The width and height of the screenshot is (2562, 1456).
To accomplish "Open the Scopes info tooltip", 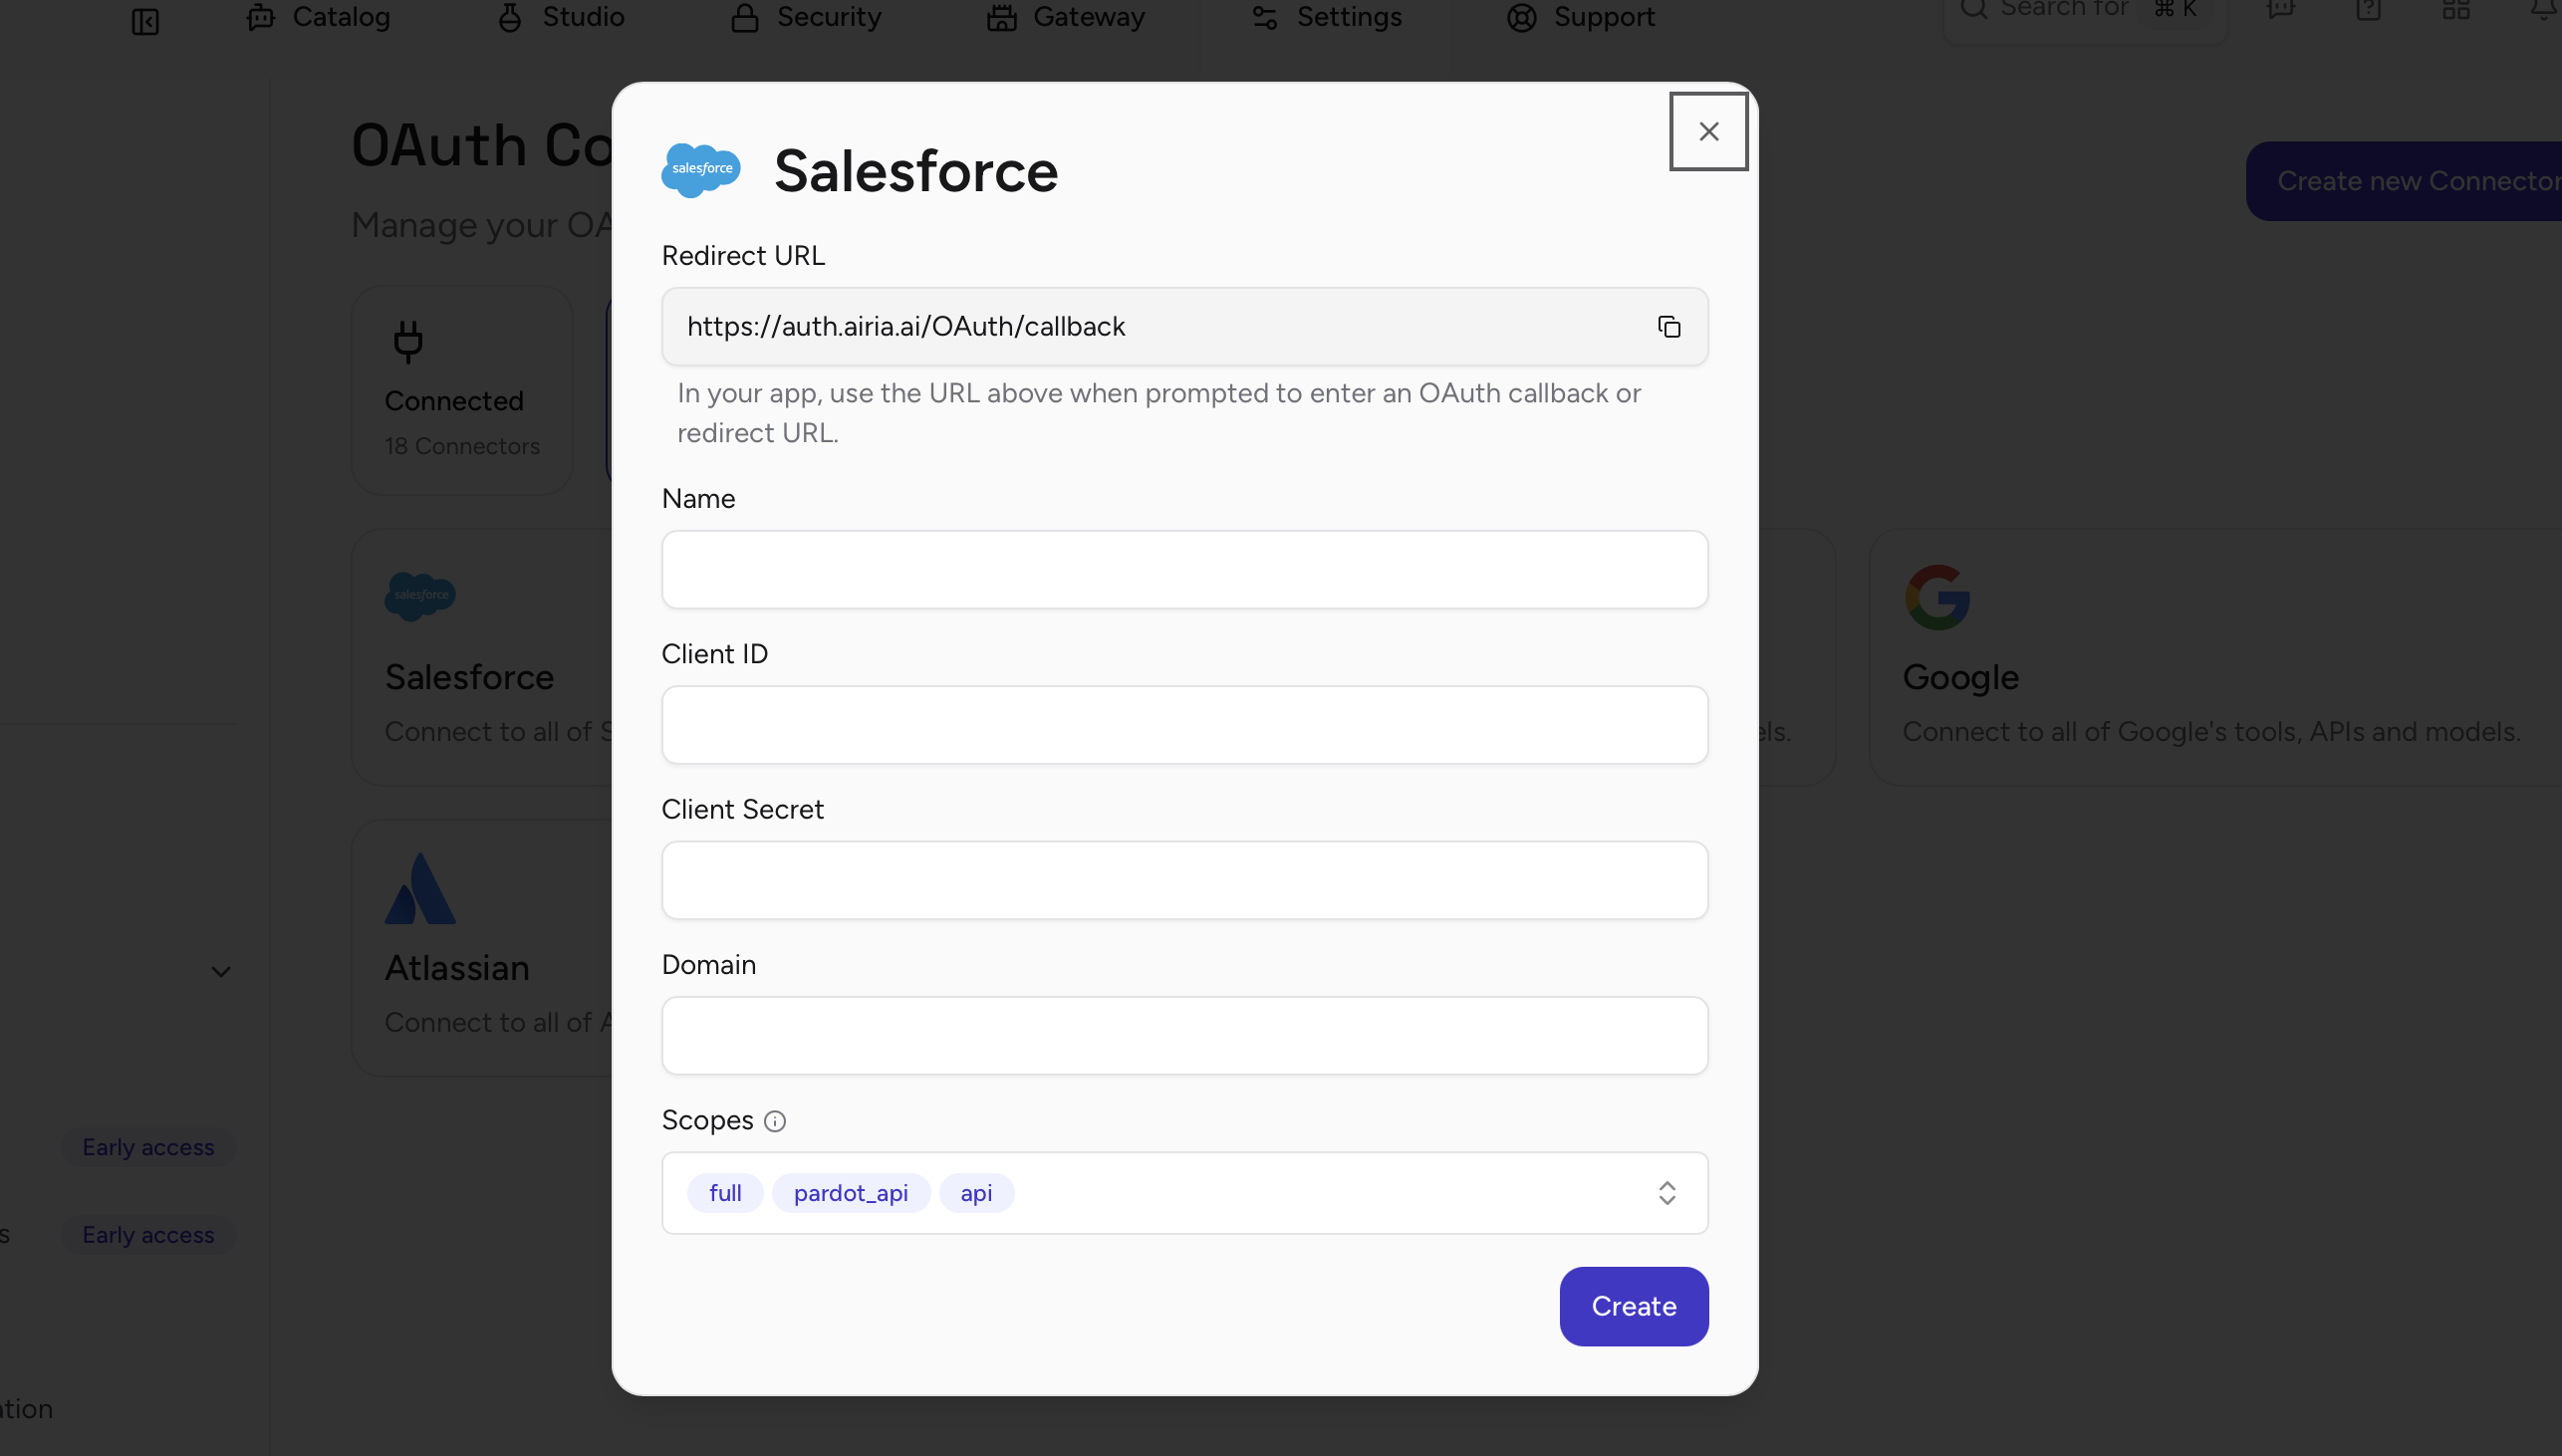I will coord(775,1121).
